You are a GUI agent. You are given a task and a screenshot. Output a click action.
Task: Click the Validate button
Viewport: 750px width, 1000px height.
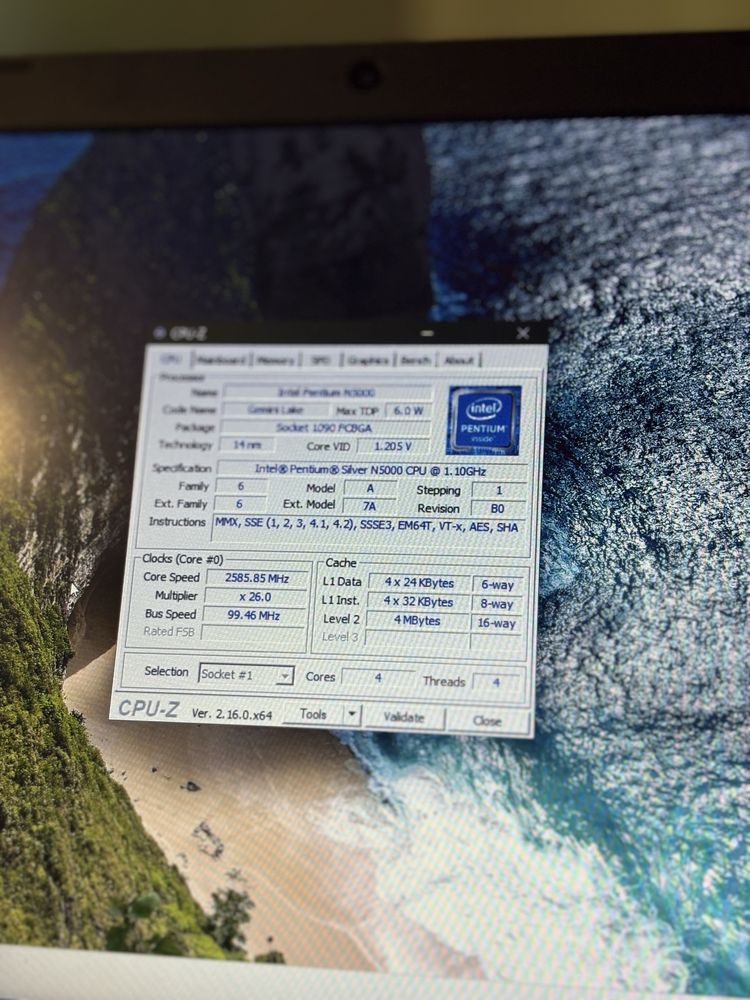point(404,717)
